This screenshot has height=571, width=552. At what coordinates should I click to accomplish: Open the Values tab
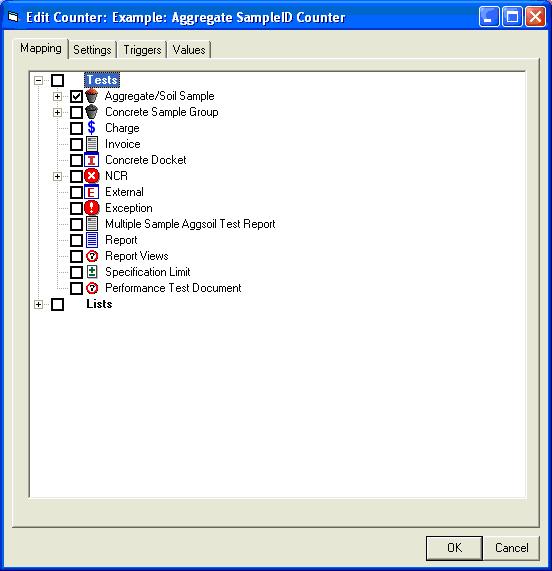[189, 50]
